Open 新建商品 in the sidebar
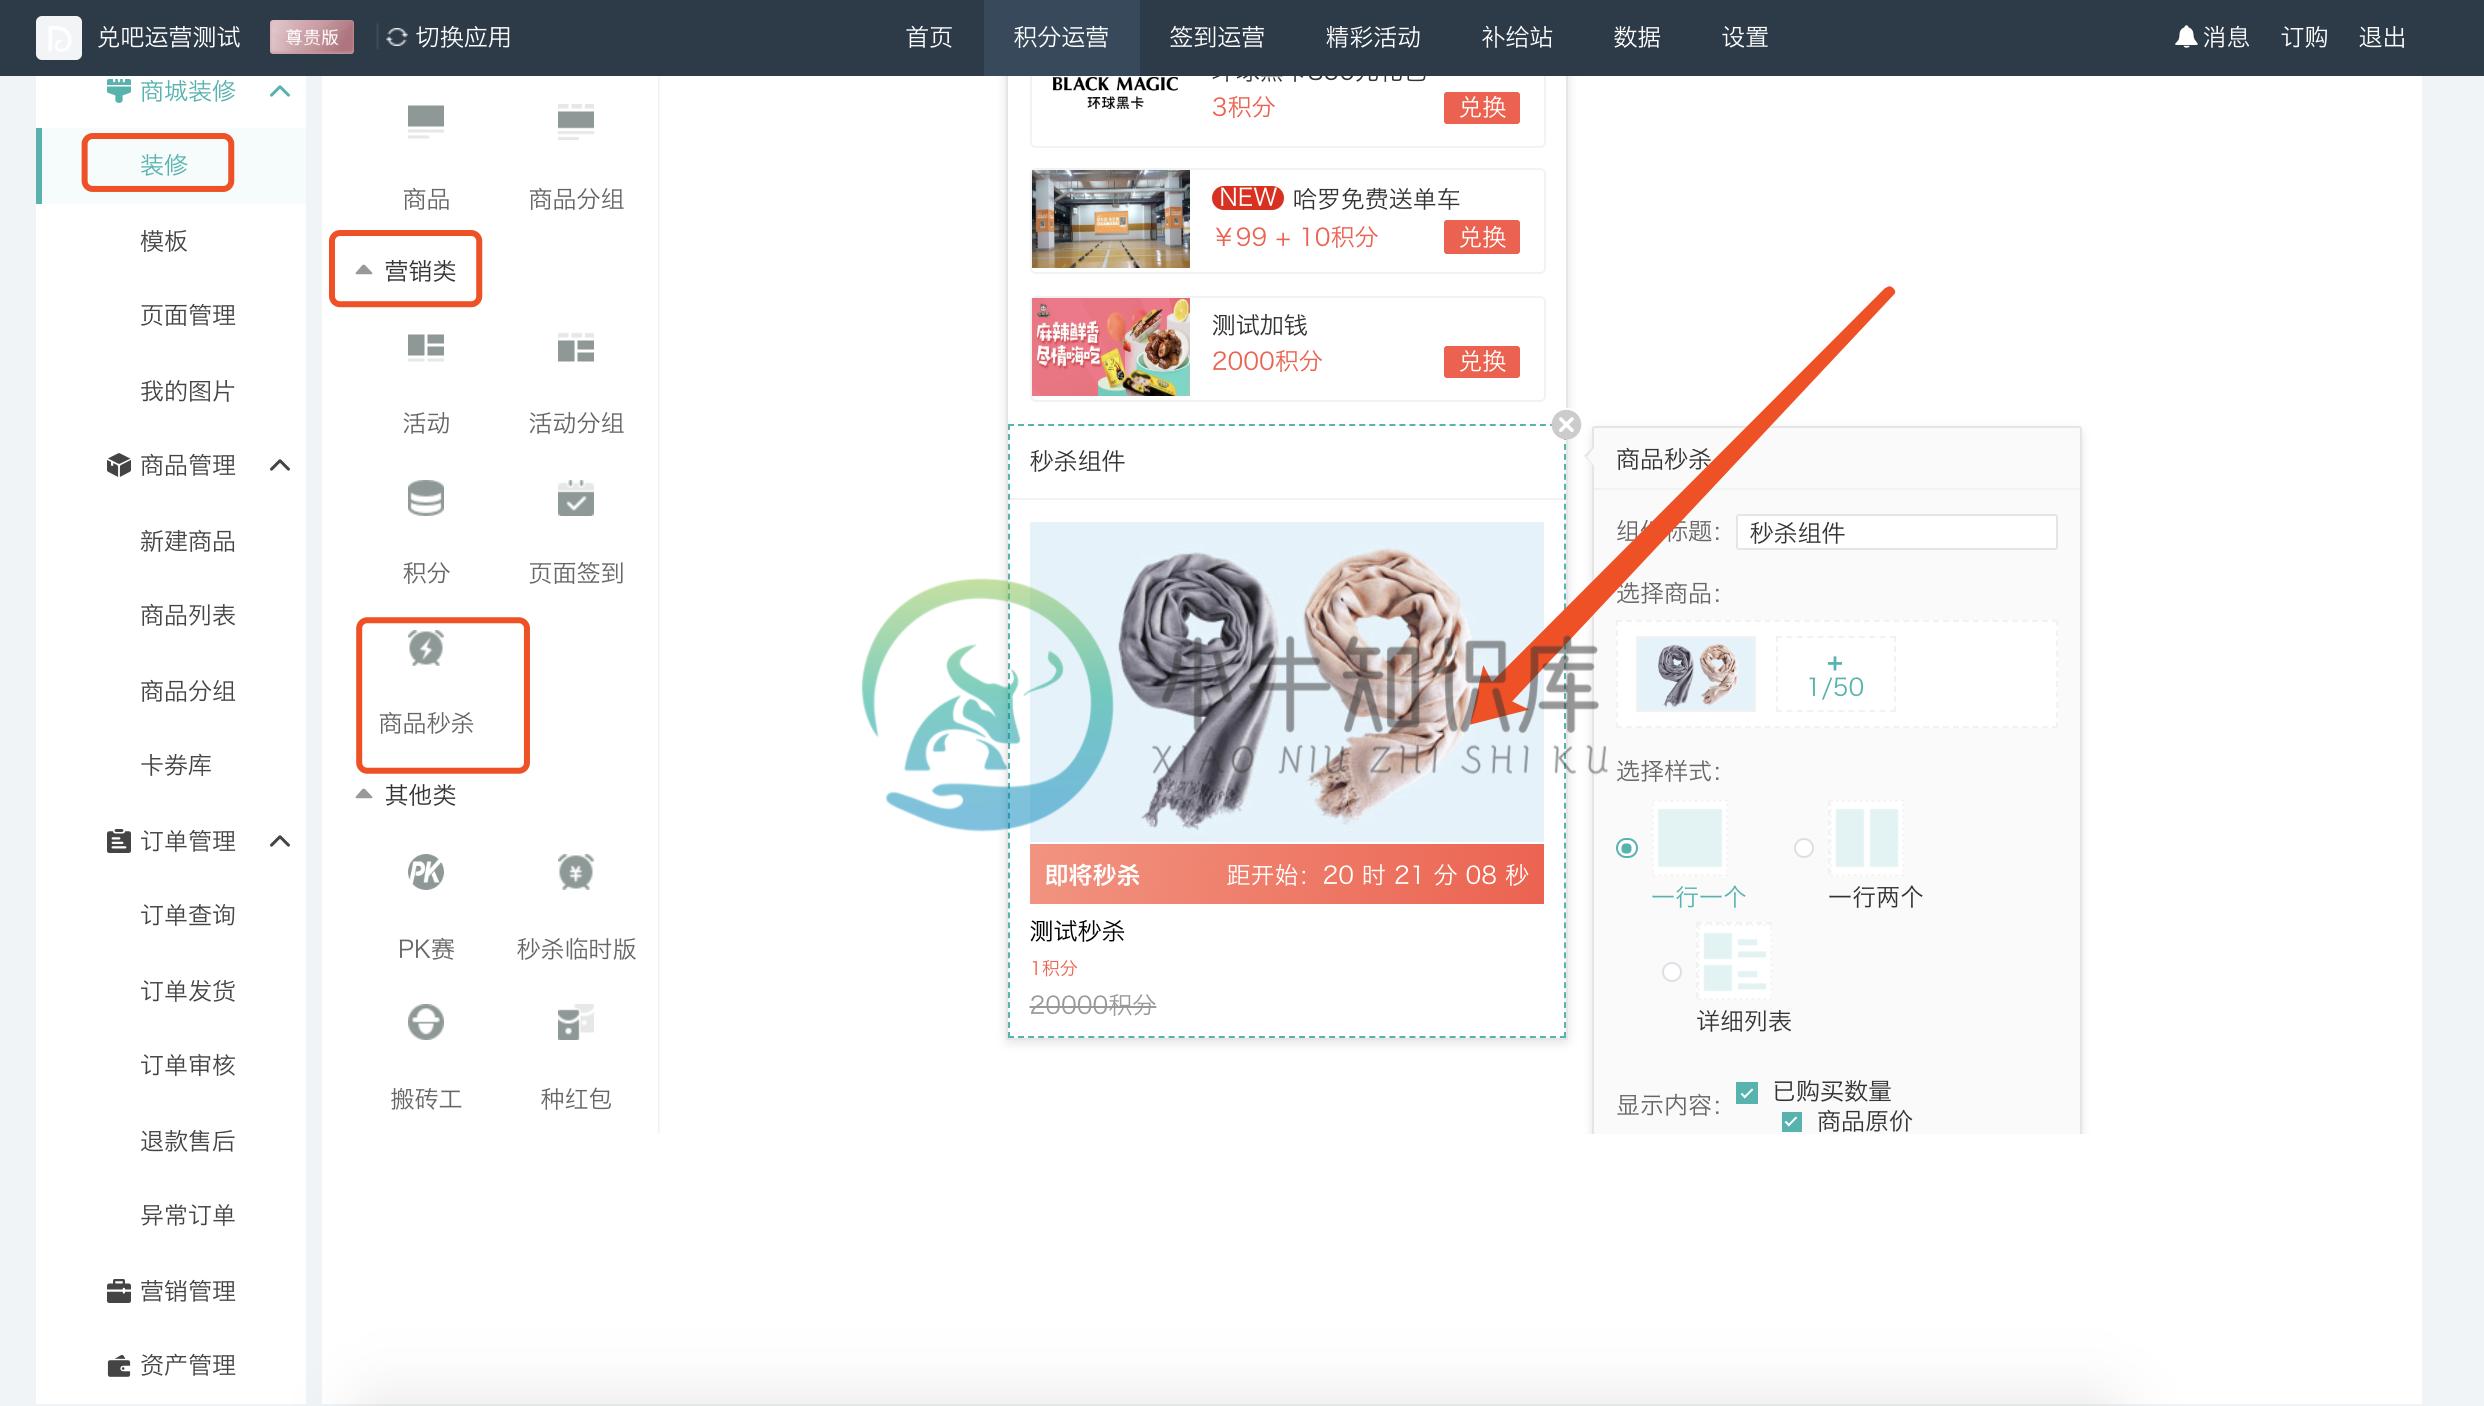Viewport: 2484px width, 1406px height. point(188,541)
